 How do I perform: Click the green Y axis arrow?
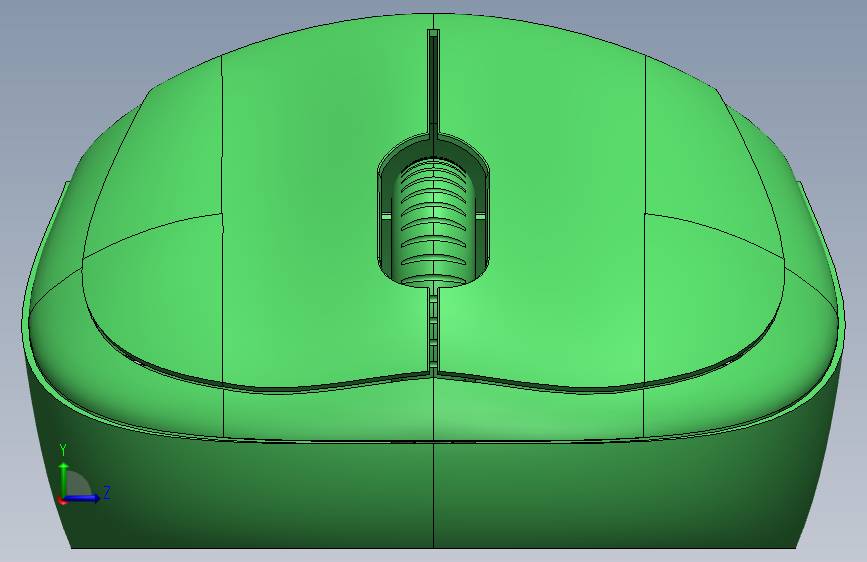tap(64, 479)
